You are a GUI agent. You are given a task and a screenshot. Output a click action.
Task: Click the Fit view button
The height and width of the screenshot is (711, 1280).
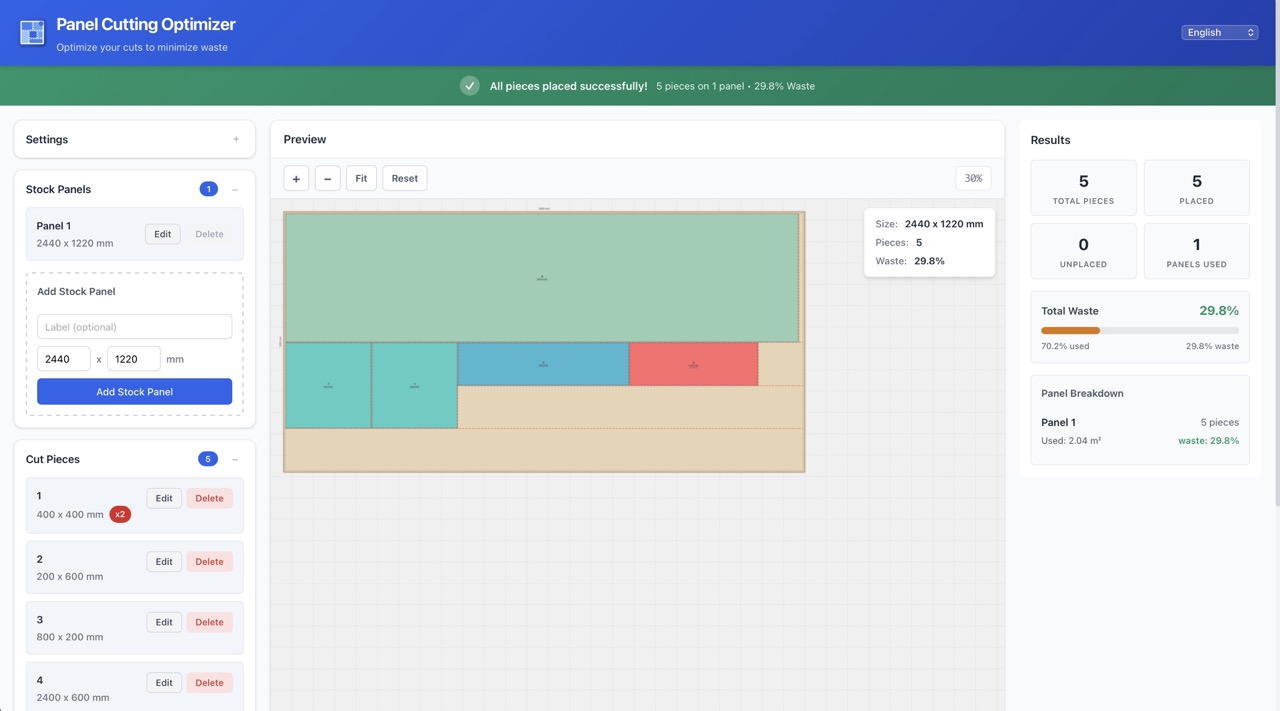click(361, 178)
